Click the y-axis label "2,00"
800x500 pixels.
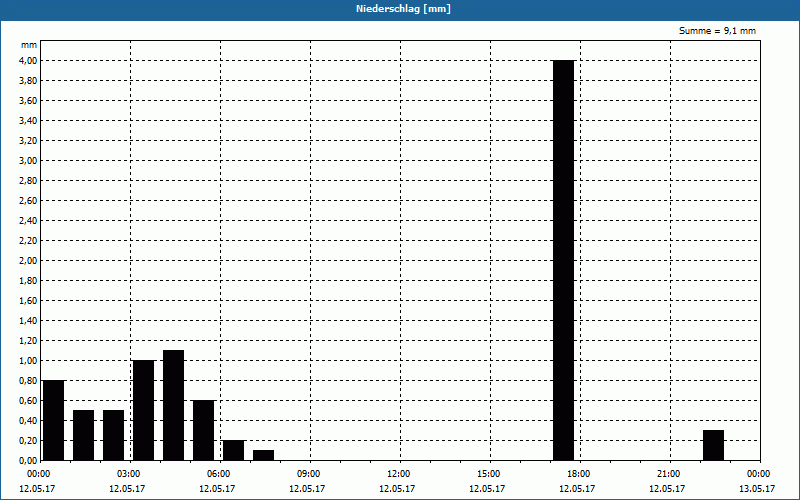(28, 261)
